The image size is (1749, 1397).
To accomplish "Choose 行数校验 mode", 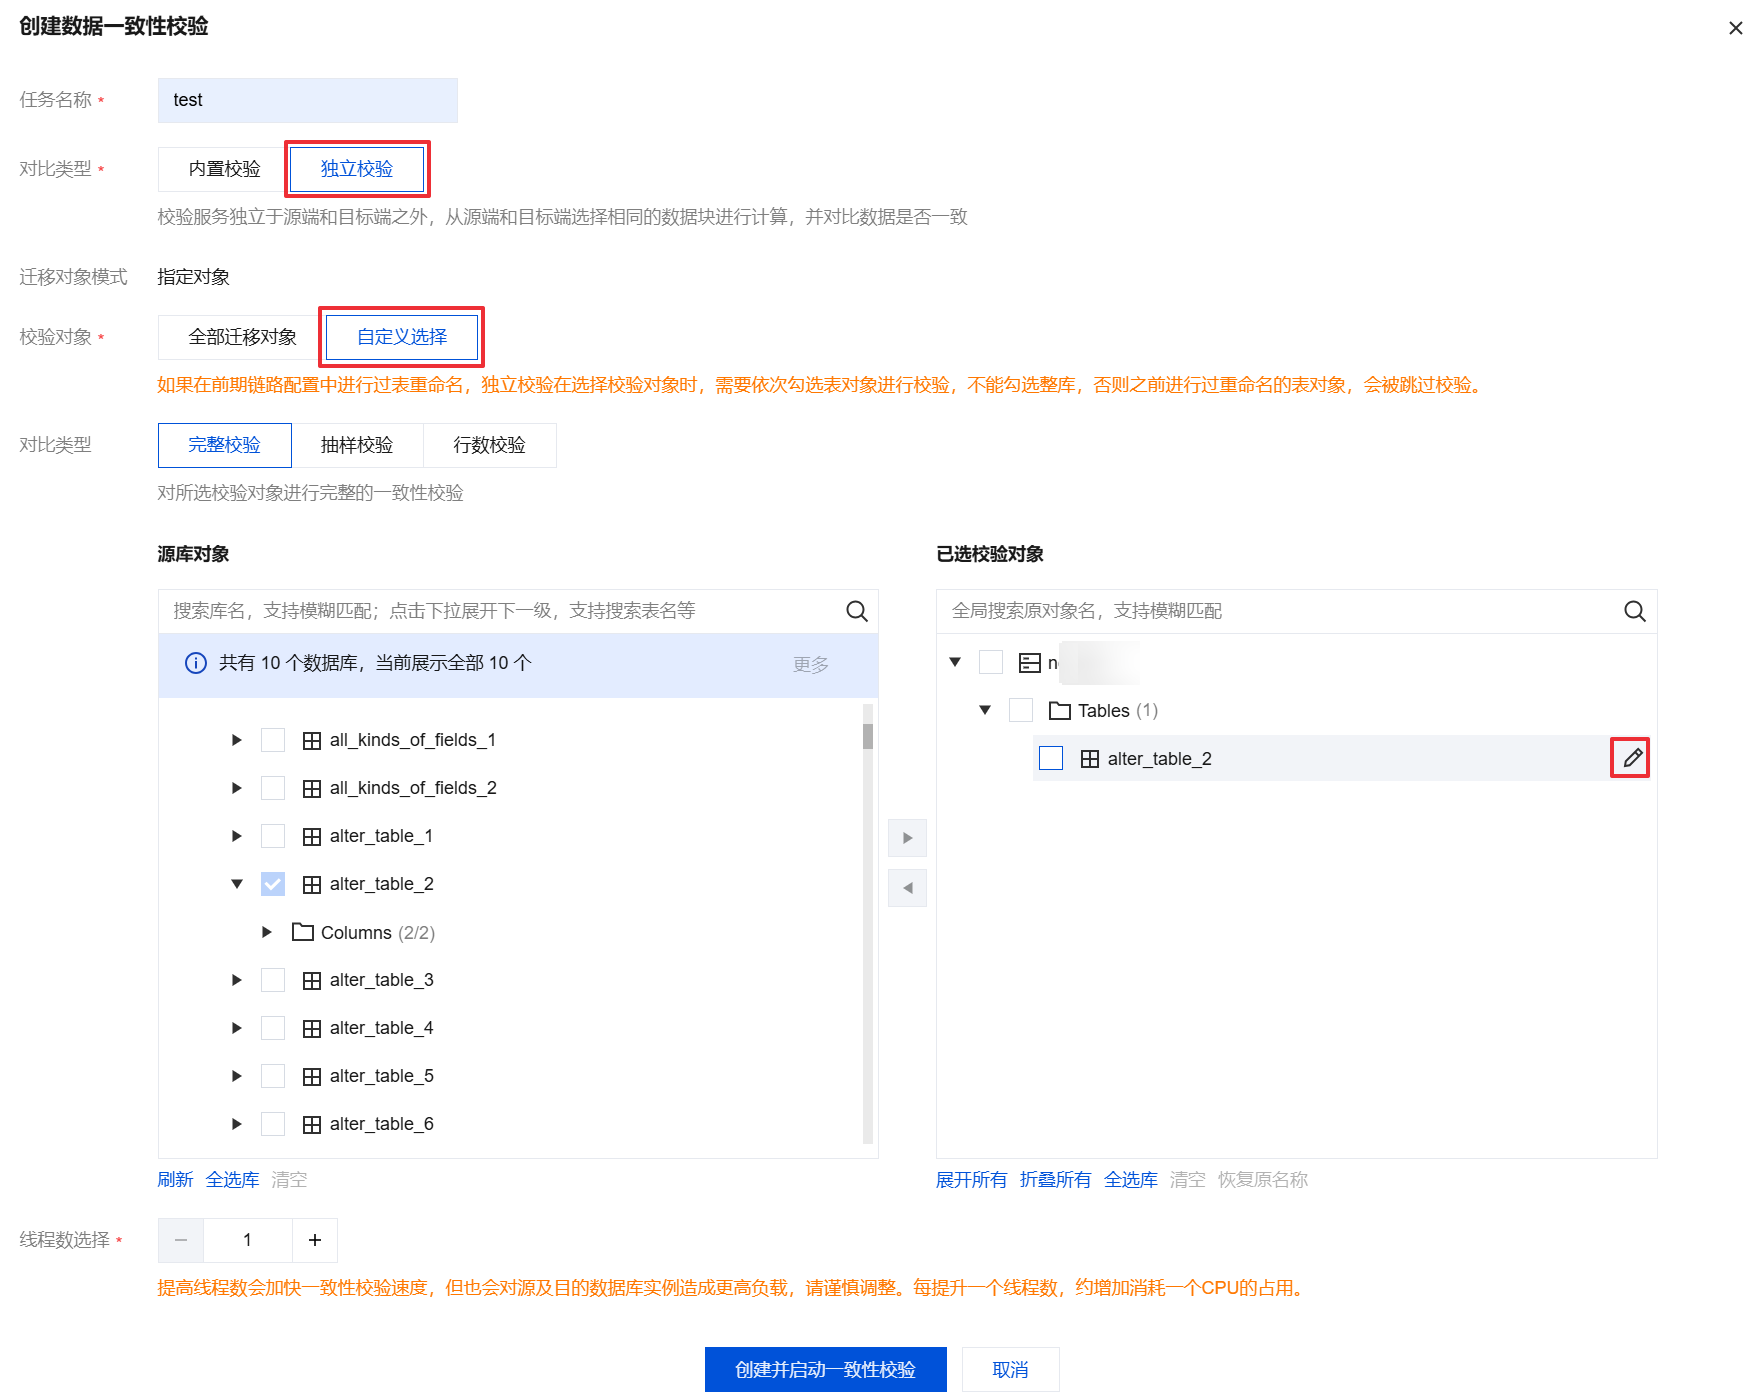I will point(489,445).
